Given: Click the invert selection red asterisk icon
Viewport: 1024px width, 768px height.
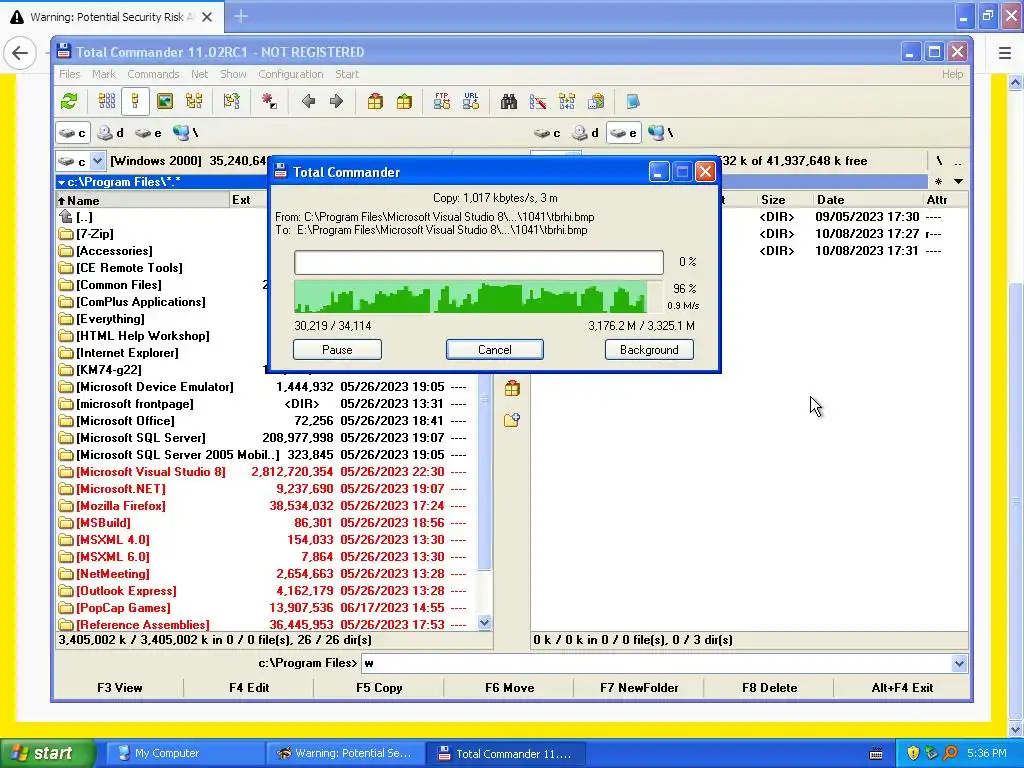Looking at the screenshot, I should (269, 101).
